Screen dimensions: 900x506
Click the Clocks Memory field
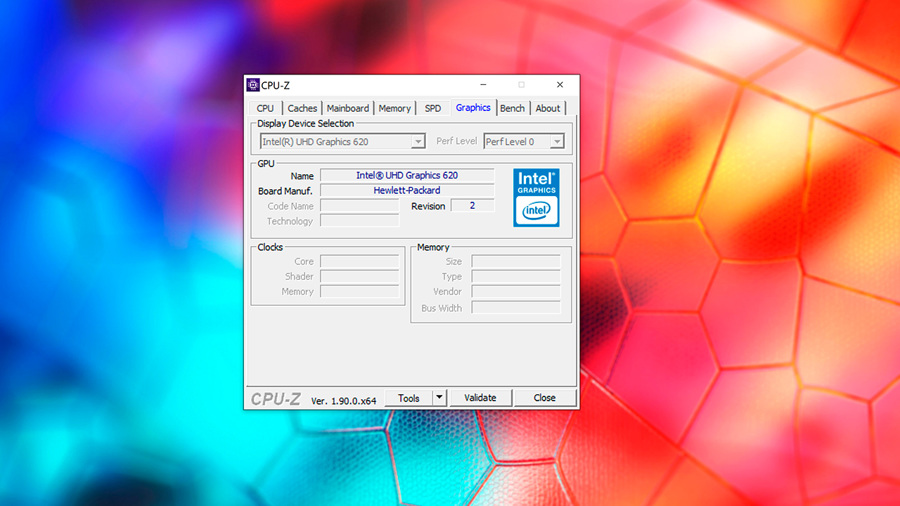(359, 291)
